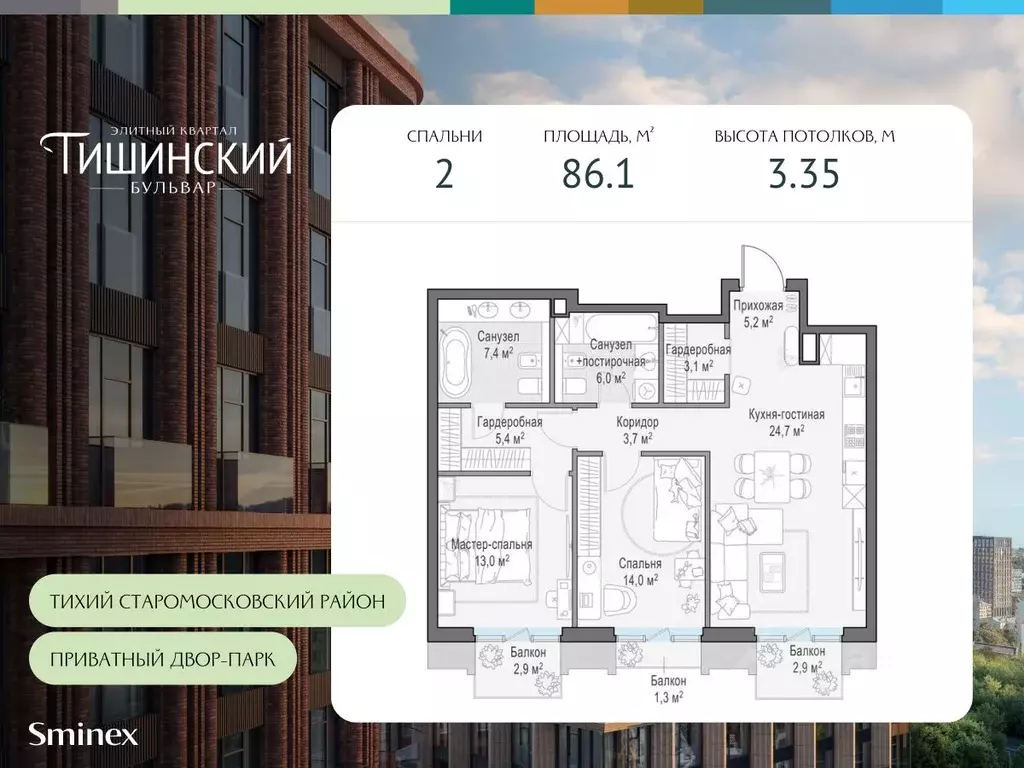This screenshot has width=1024, height=768.
Task: Click the 'Тихий старомосковский район' badge
Action: [217, 601]
